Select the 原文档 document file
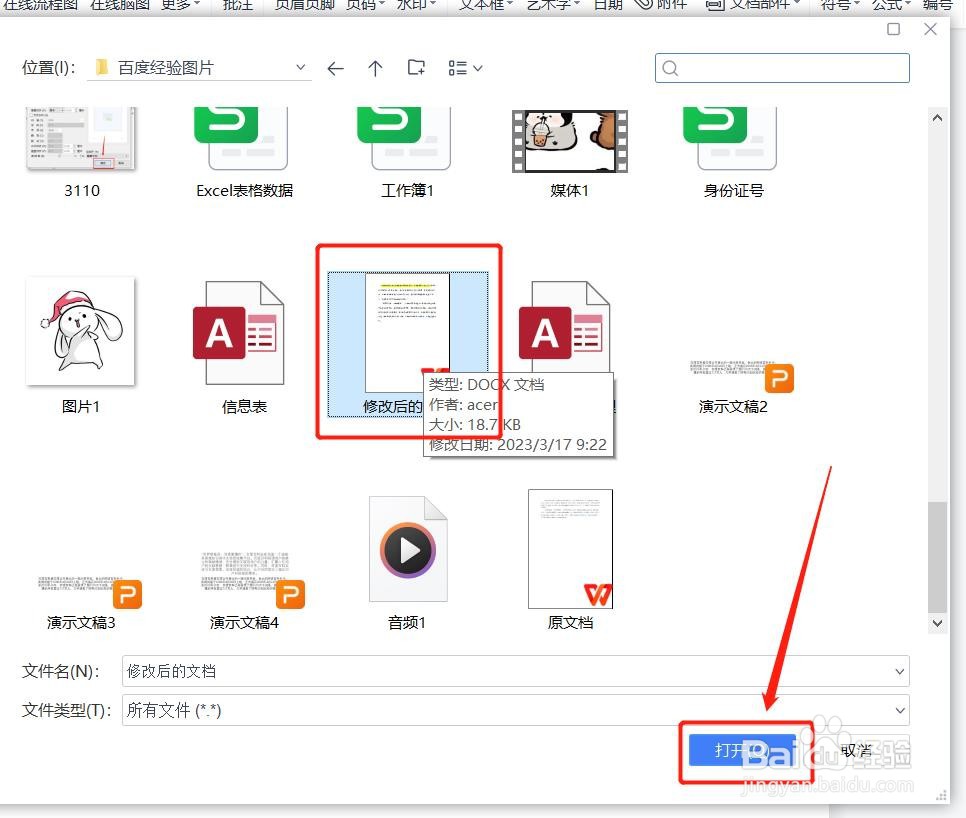 [x=570, y=561]
